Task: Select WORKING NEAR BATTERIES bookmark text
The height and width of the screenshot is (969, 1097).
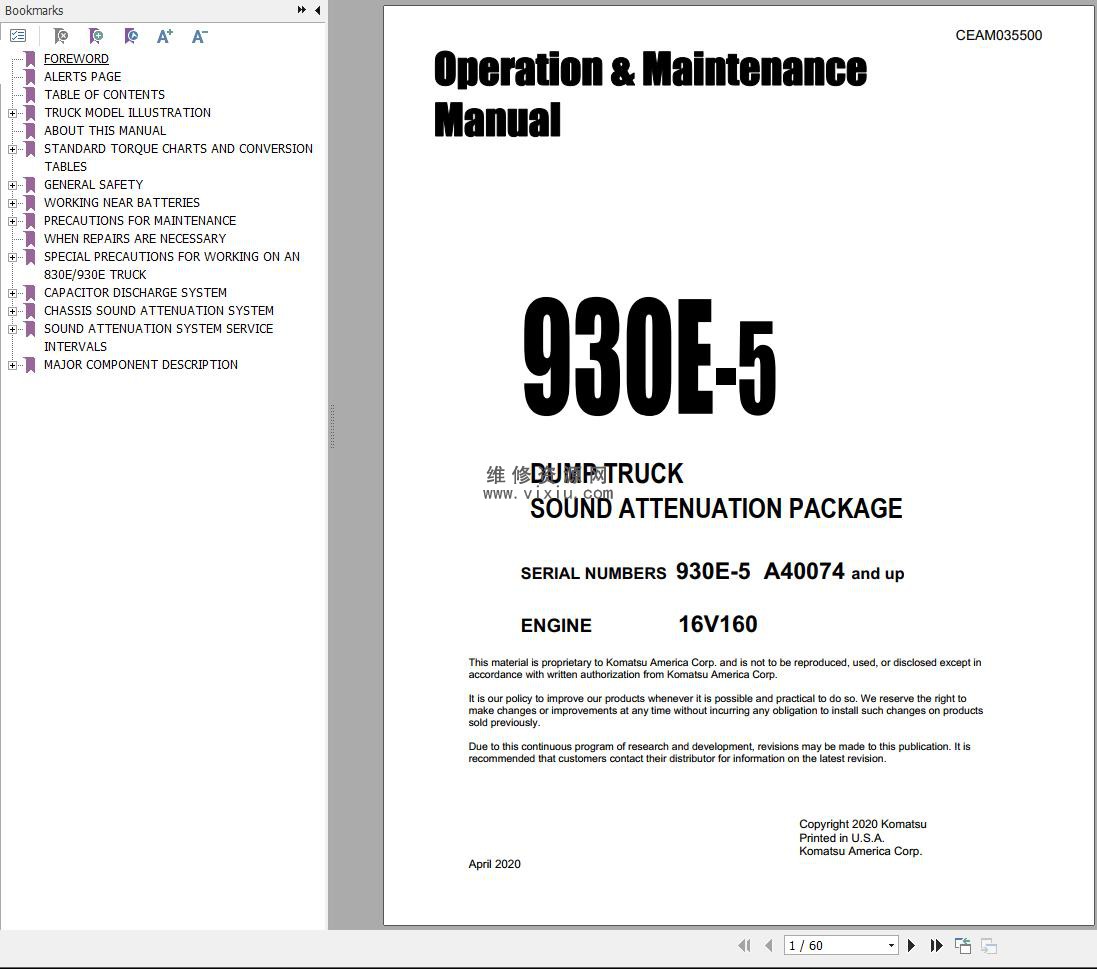Action: 122,203
